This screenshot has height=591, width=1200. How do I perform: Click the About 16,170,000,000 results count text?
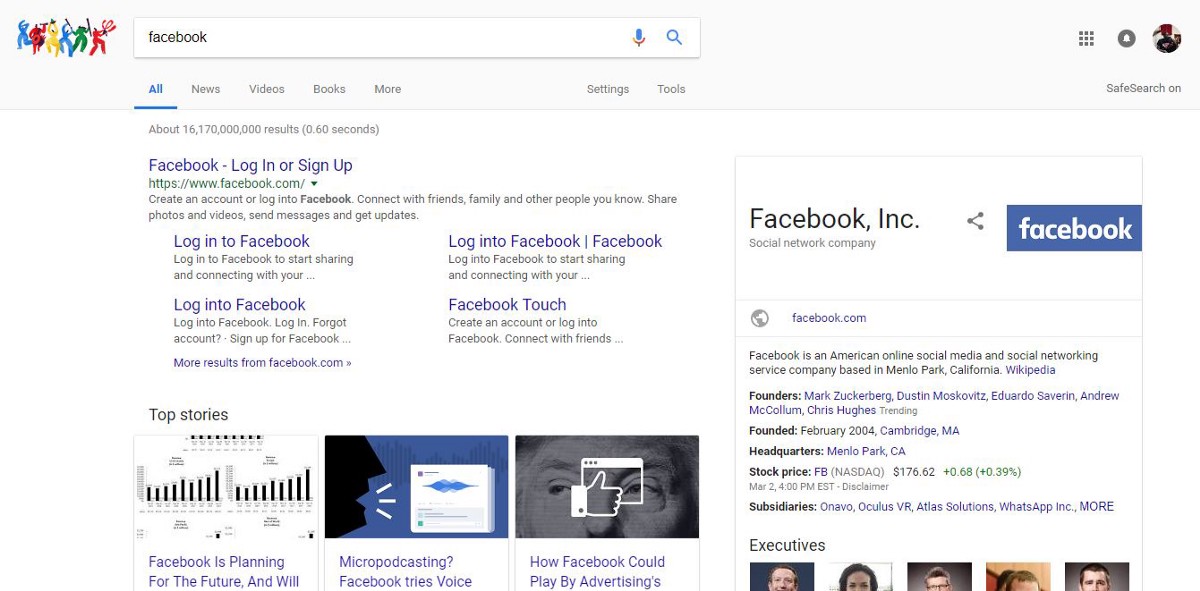click(263, 129)
